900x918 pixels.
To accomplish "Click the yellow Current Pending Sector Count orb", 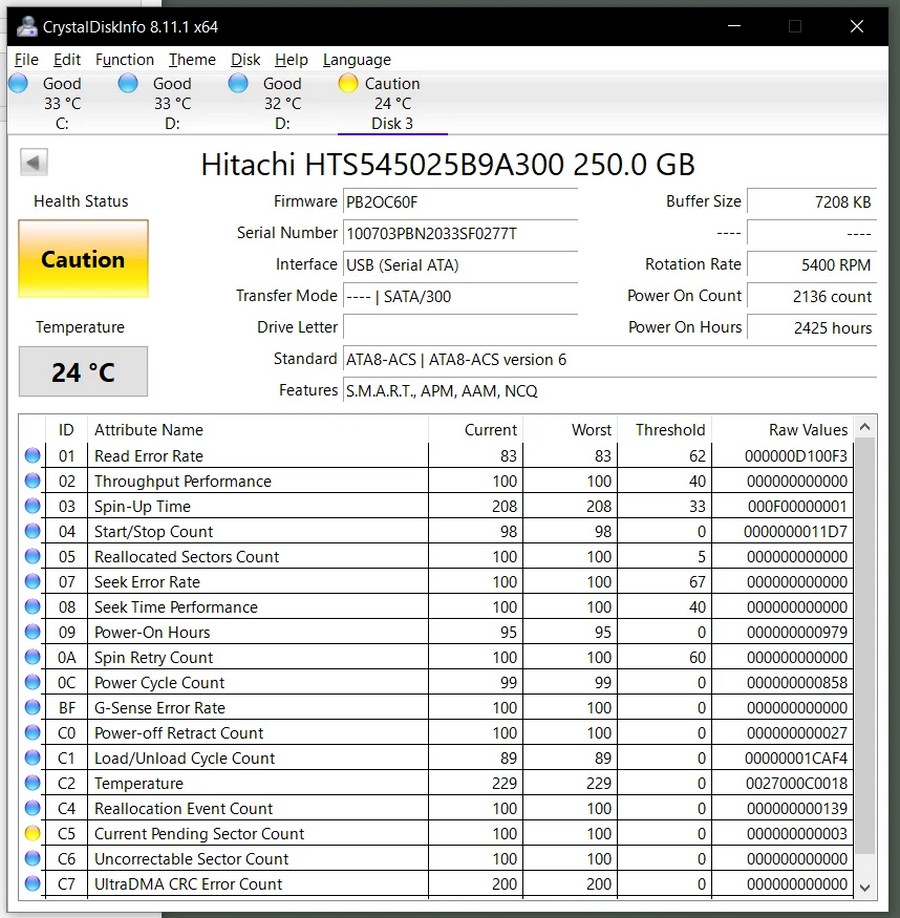I will tap(32, 834).
